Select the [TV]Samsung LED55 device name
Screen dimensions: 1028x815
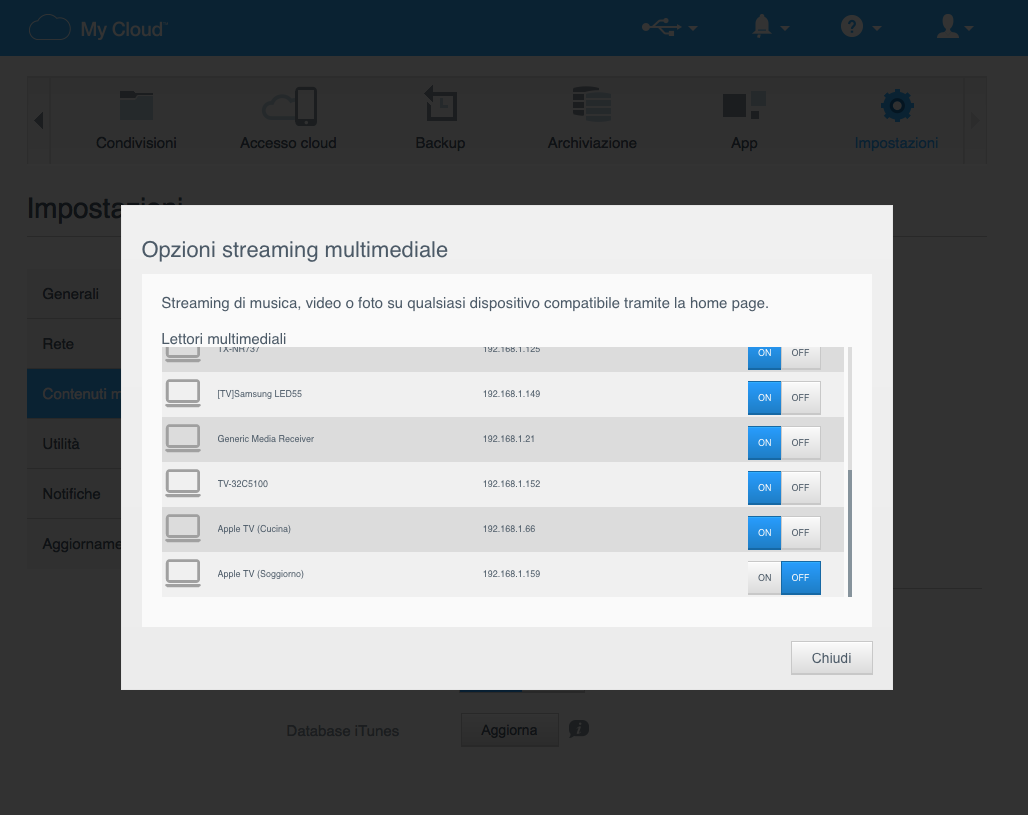point(260,394)
